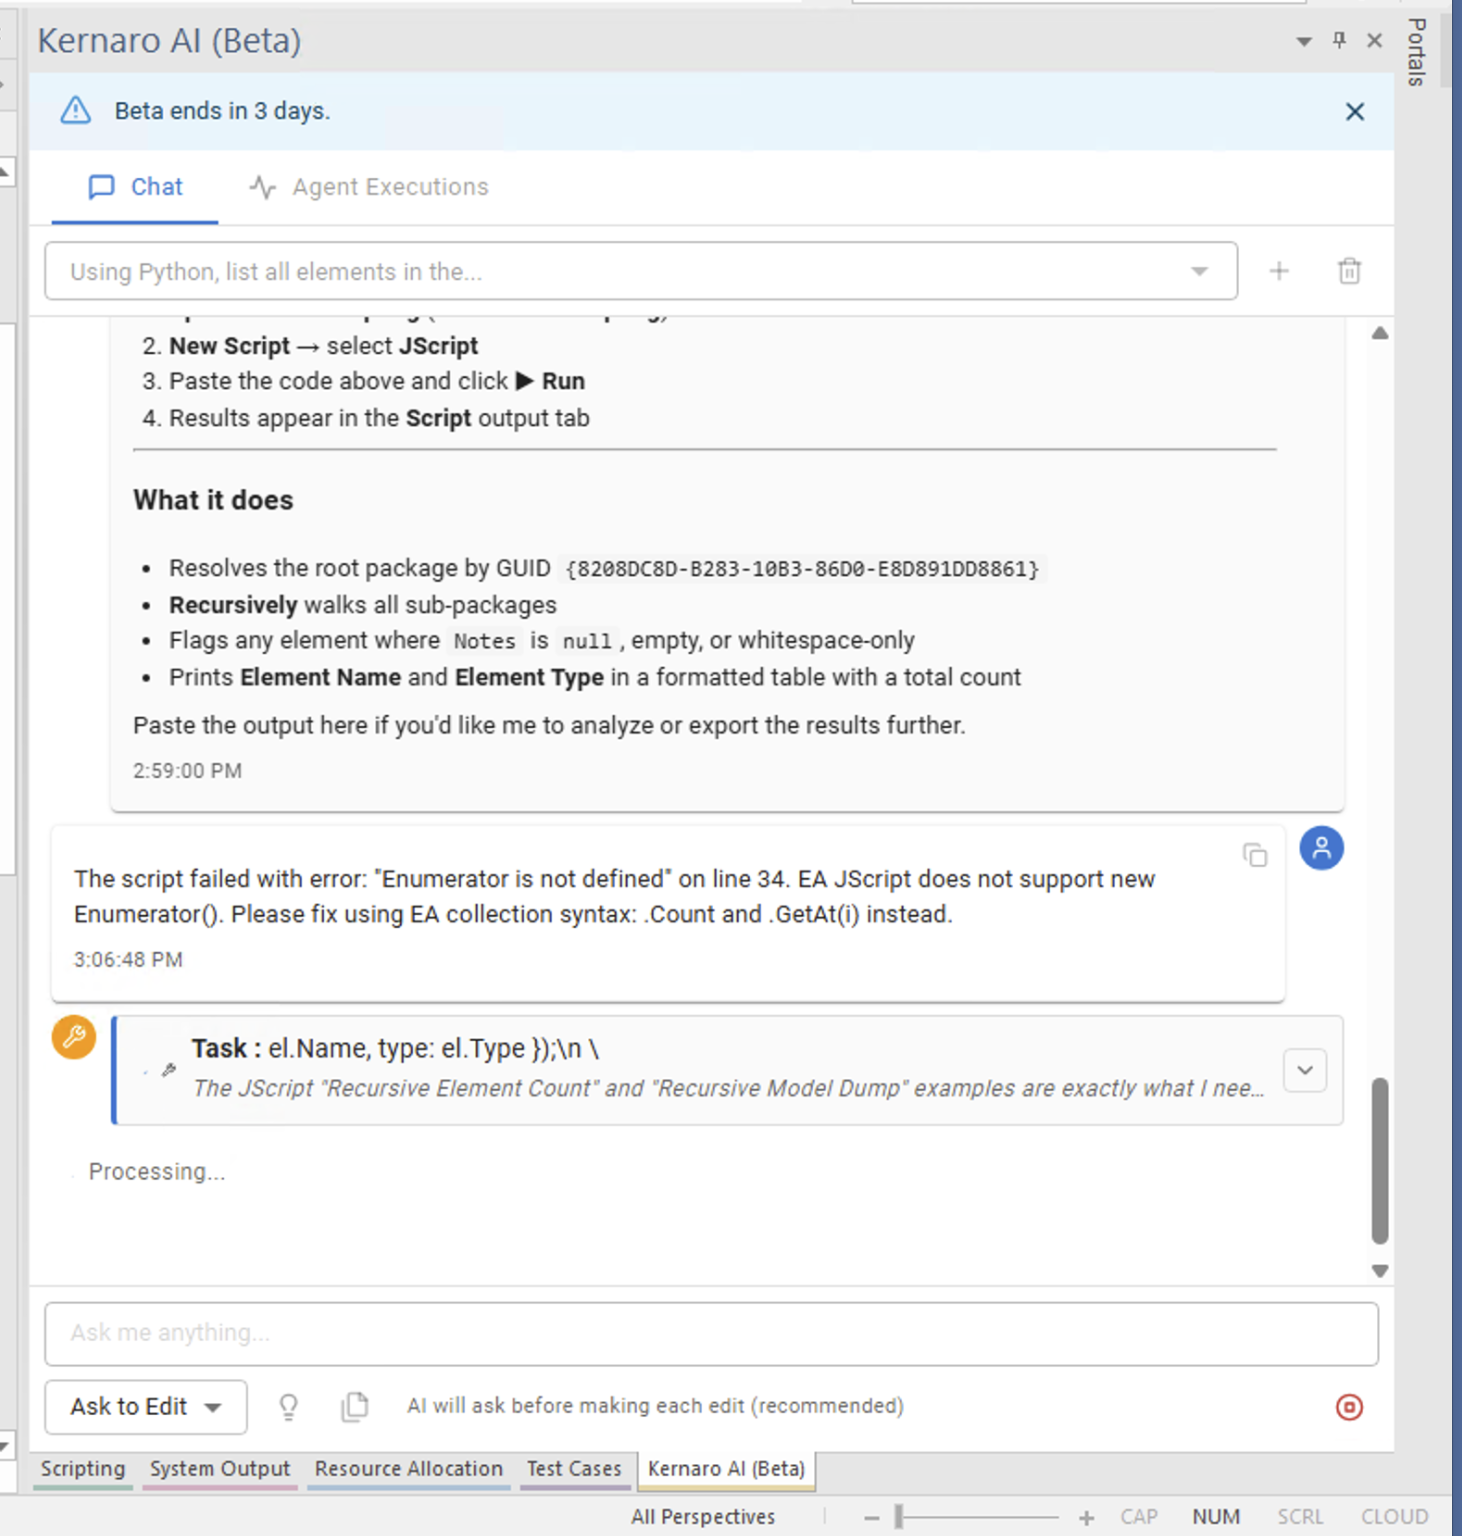The height and width of the screenshot is (1536, 1462).
Task: Start a new chat with the plus icon
Action: (x=1279, y=271)
